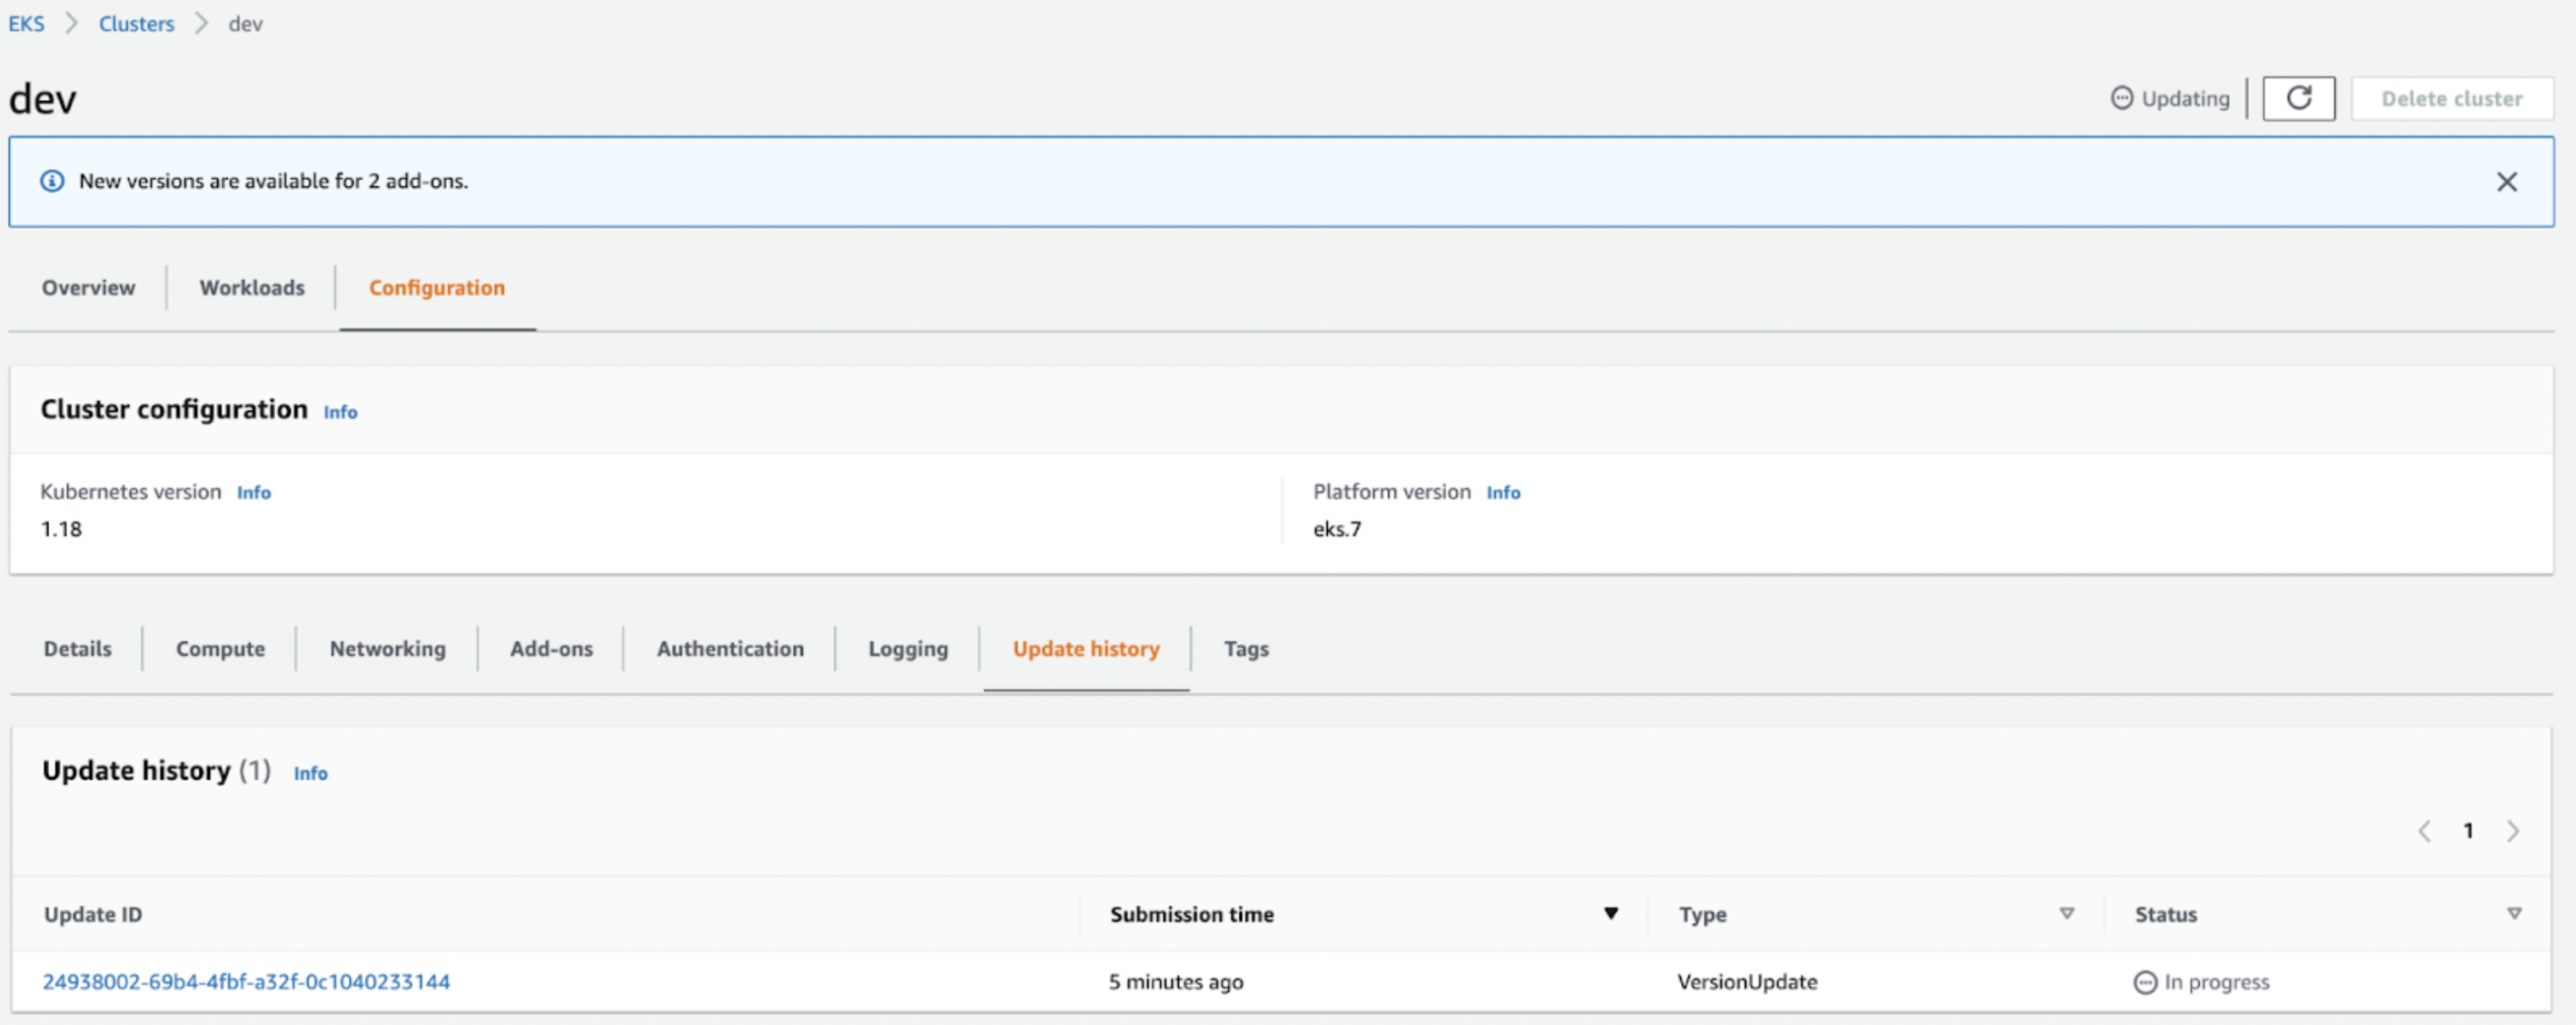2576x1025 pixels.
Task: Click the info icon in the banner
Action: pos(52,181)
